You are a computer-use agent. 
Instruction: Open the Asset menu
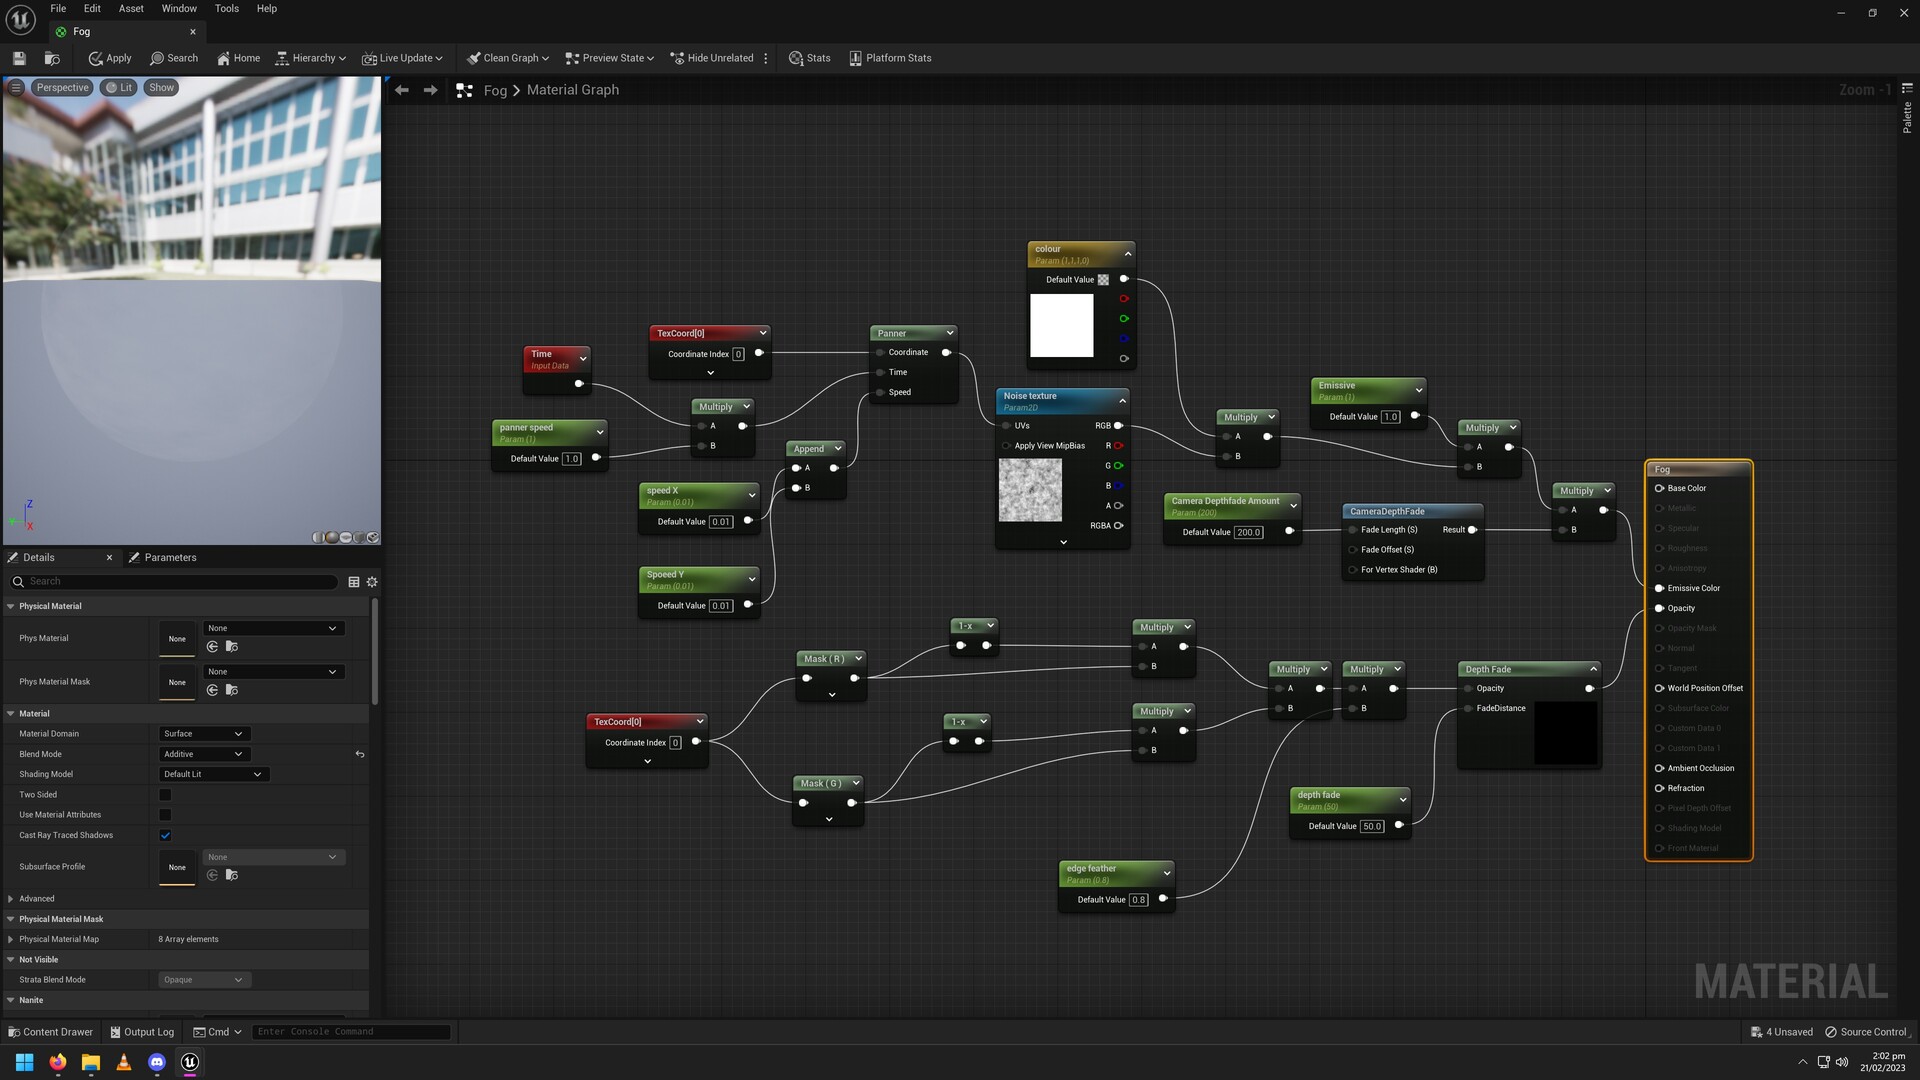[x=131, y=8]
